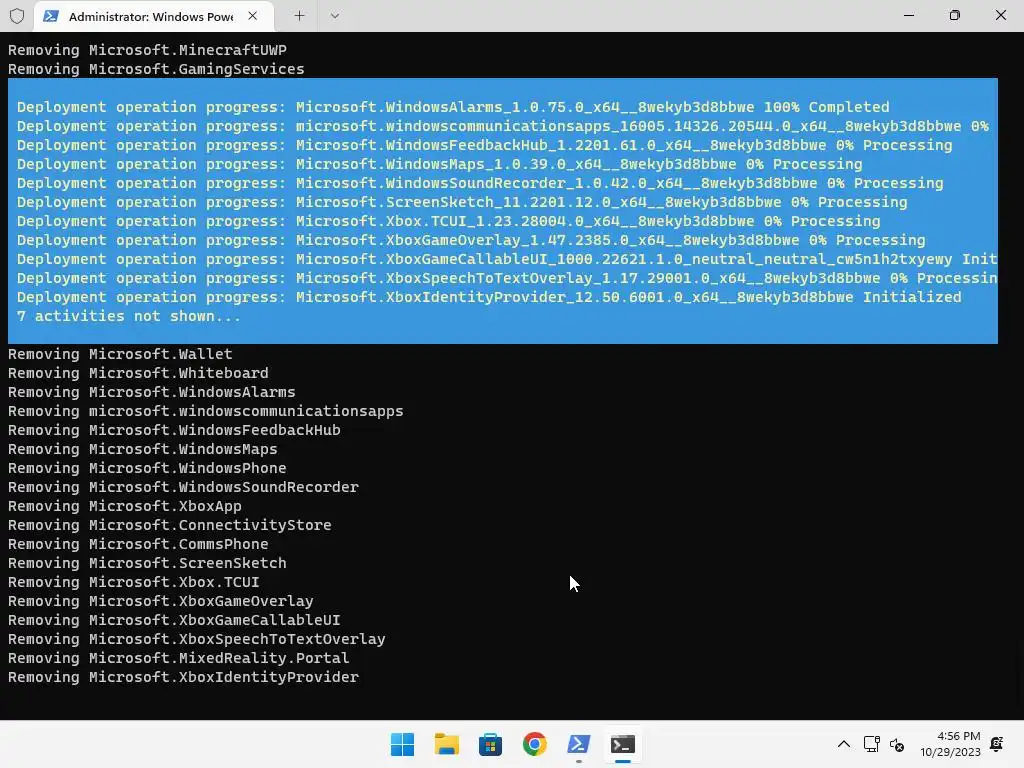The image size is (1024, 768).
Task: Click the line "Removing Microsoft.WindowsAlarms"
Action: coord(152,392)
